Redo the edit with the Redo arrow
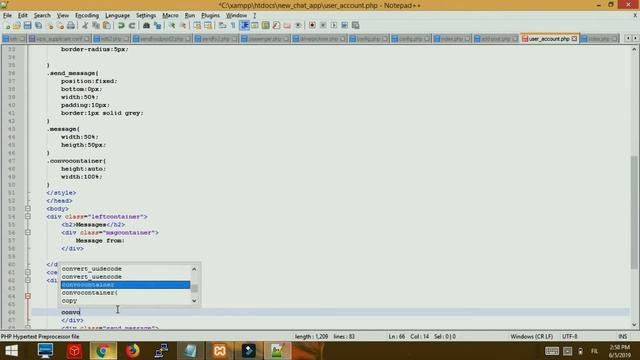This screenshot has height=360, width=640. [x=132, y=26]
